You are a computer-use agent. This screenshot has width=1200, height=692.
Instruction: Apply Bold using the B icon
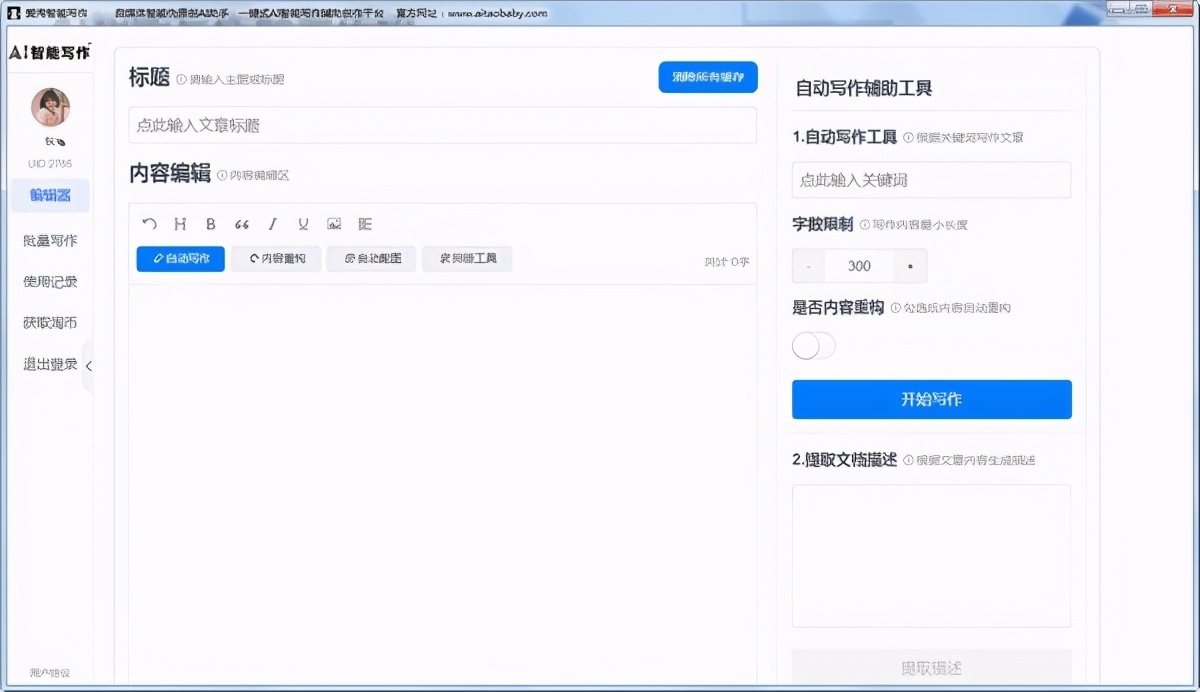210,224
